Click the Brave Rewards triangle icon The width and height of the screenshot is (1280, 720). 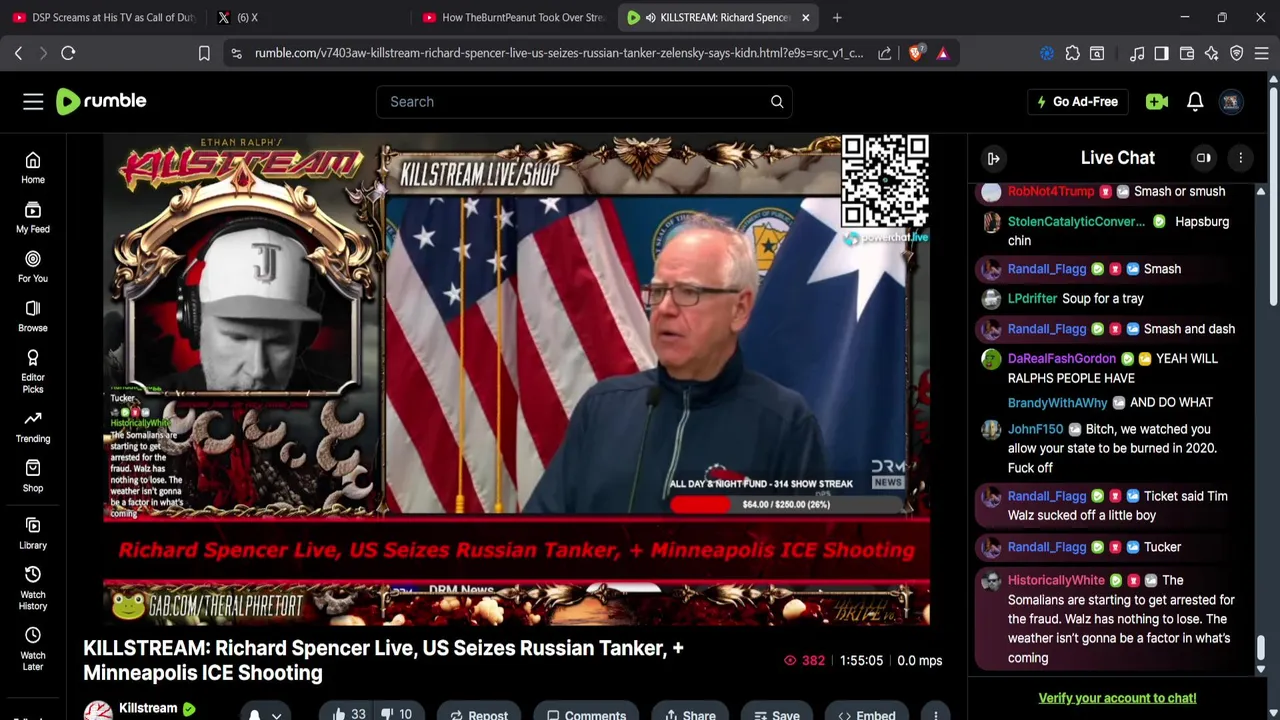943,53
